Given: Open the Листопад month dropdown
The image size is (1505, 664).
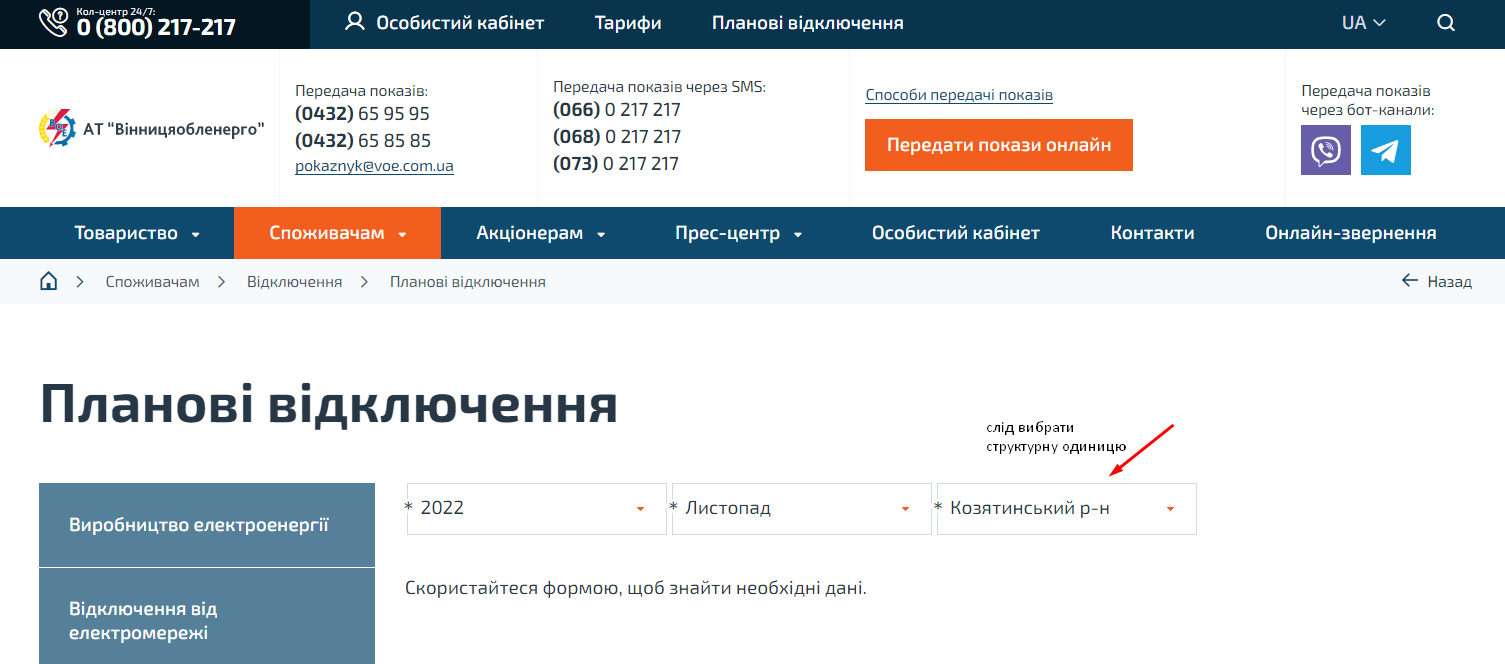Looking at the screenshot, I should click(904, 508).
